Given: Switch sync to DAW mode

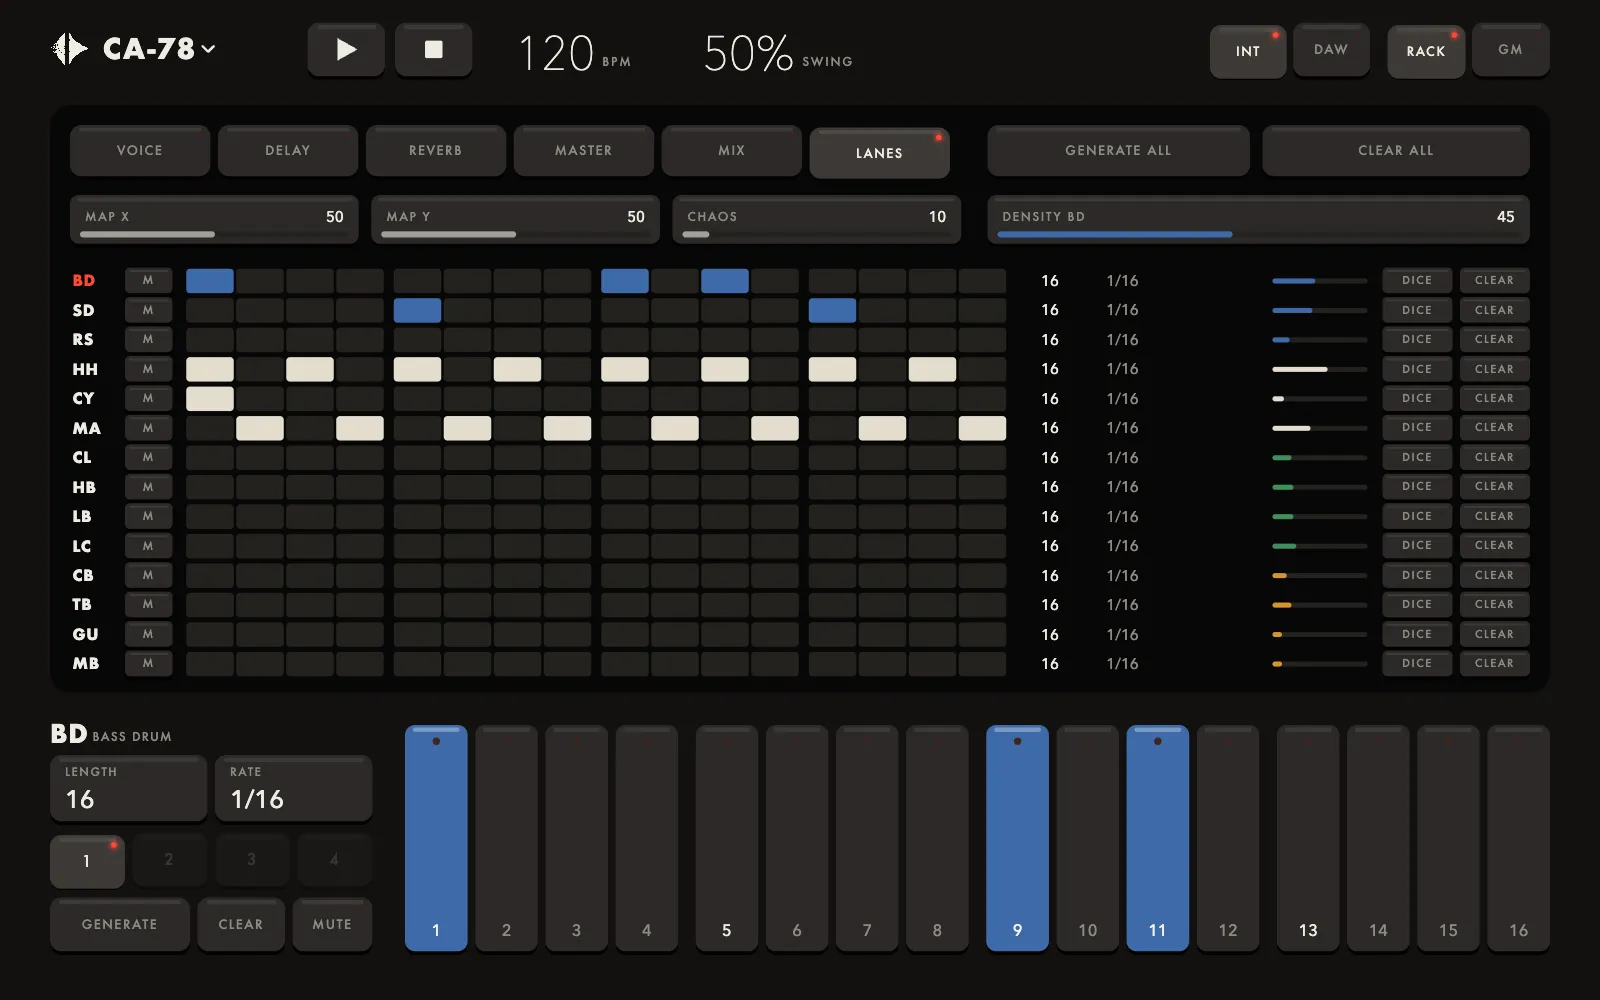Looking at the screenshot, I should tap(1331, 50).
